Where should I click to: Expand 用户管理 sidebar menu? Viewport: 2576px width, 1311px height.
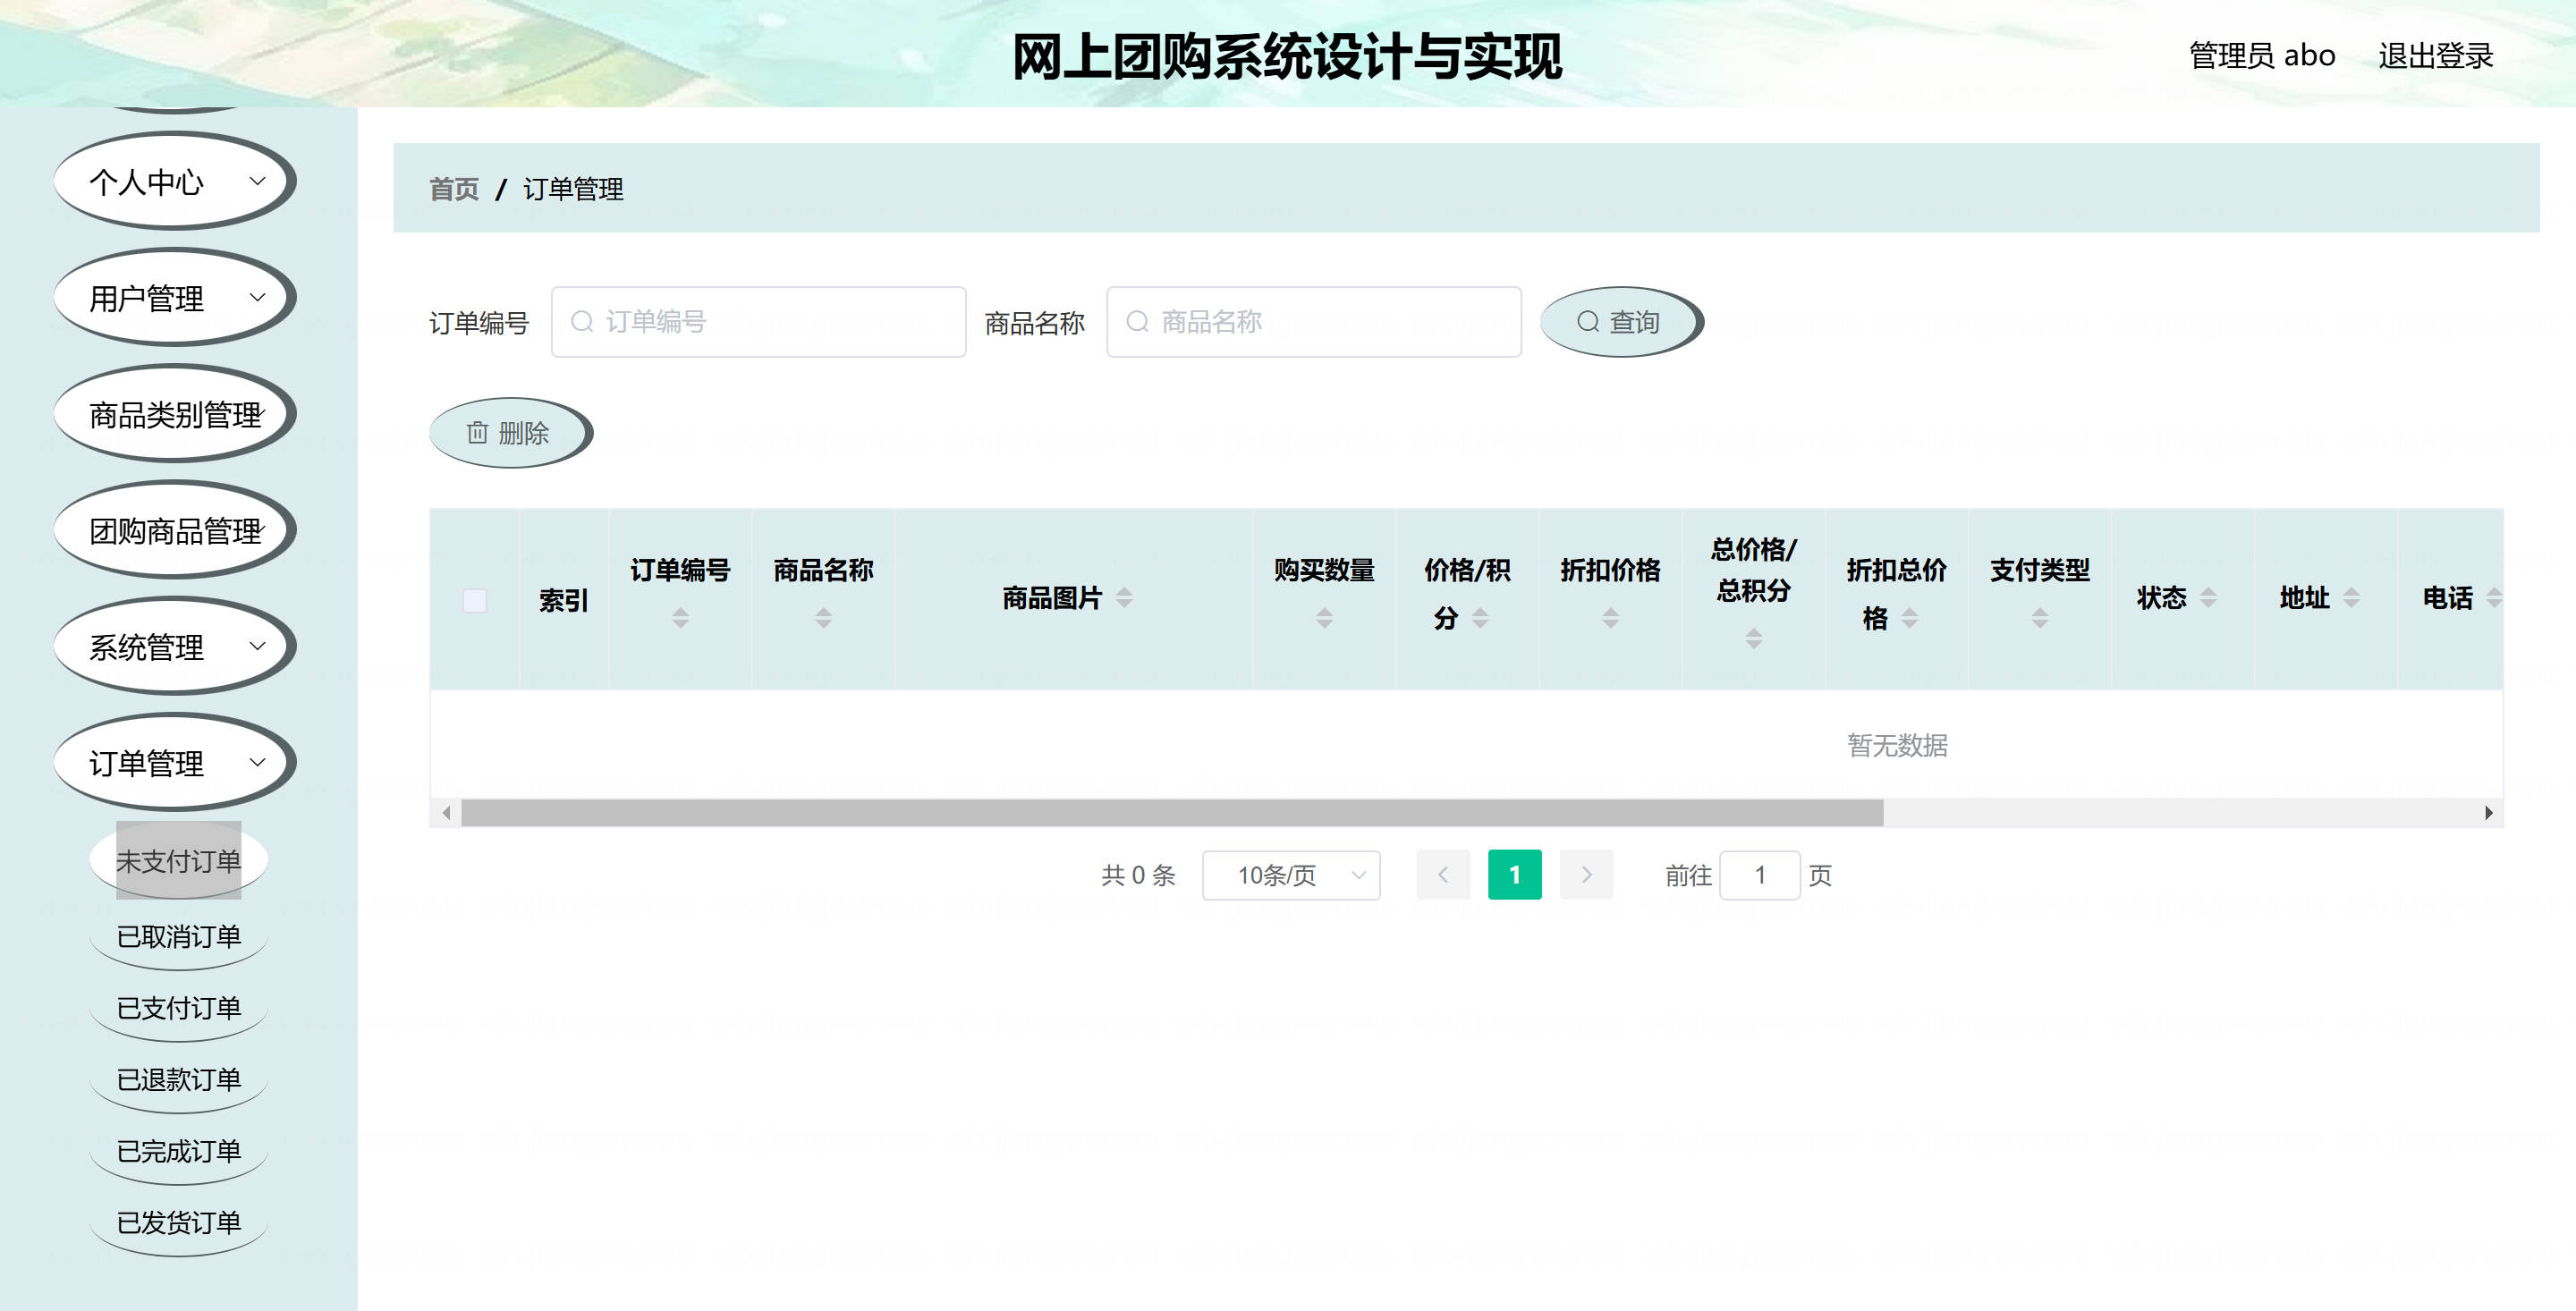175,297
